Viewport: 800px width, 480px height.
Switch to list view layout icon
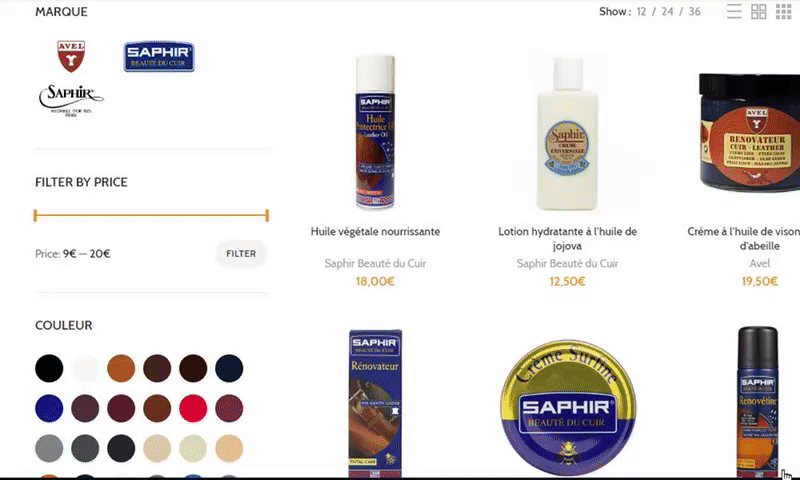point(734,11)
